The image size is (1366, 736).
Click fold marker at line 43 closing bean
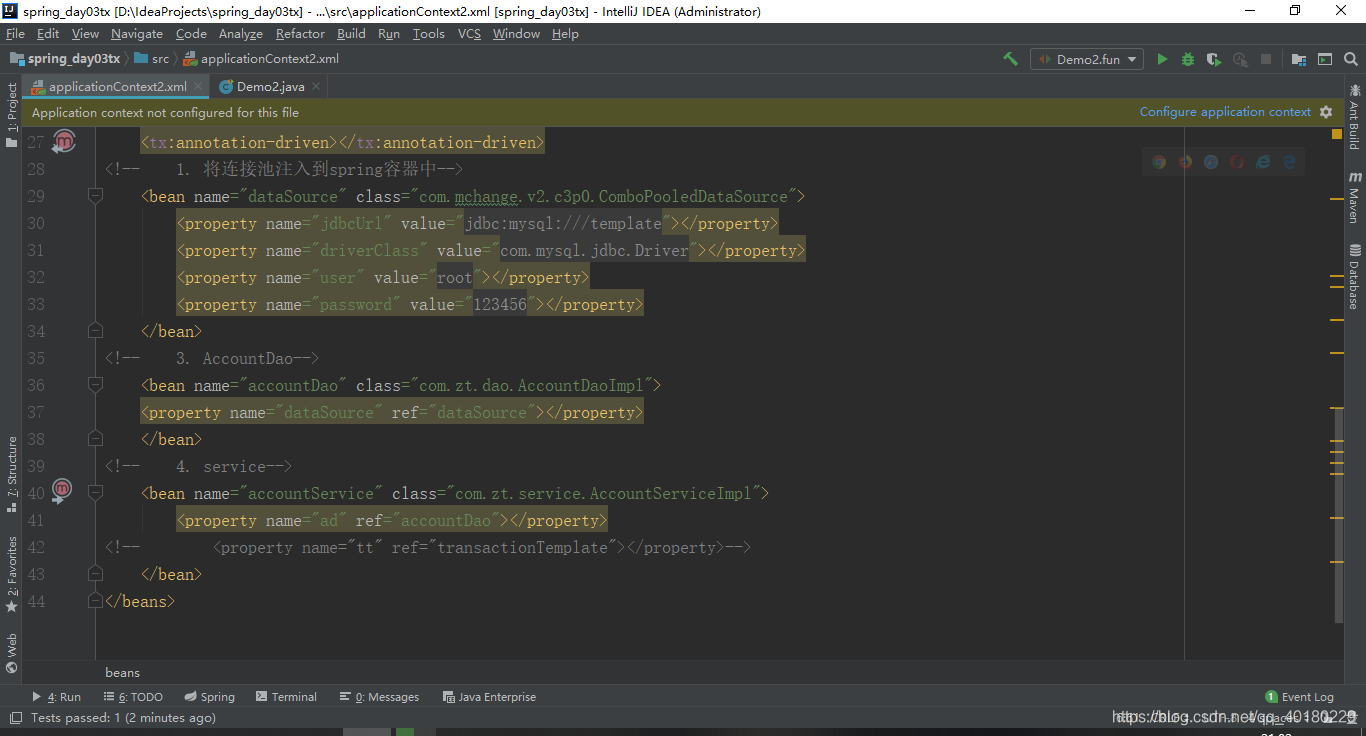point(95,574)
